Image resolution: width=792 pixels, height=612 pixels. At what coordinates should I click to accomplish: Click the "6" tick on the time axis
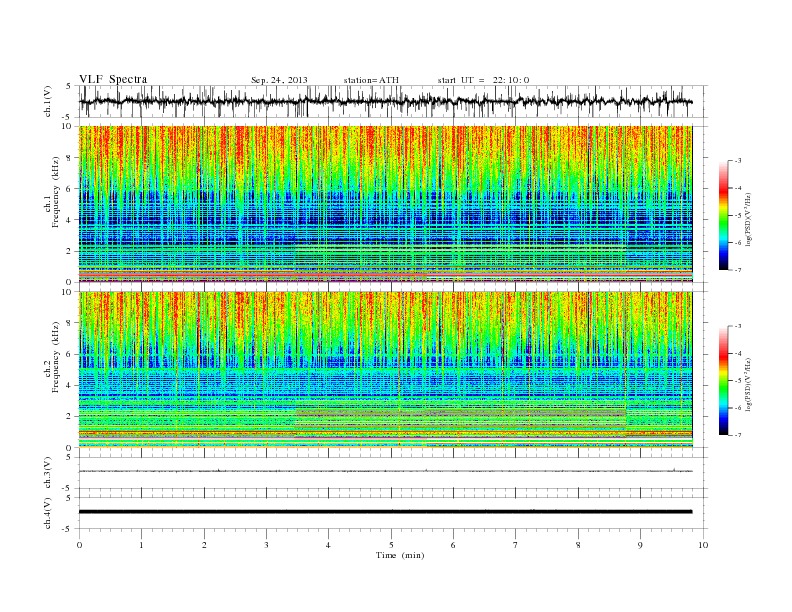pyautogui.click(x=453, y=545)
